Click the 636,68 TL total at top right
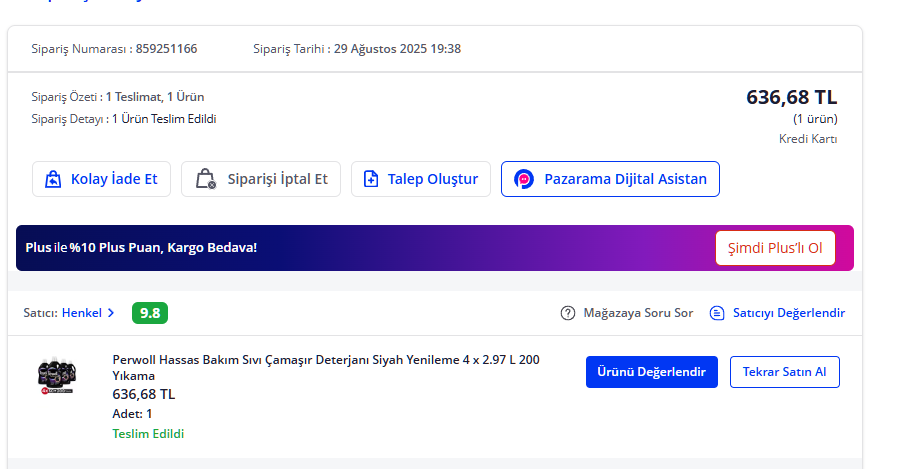 pos(792,97)
